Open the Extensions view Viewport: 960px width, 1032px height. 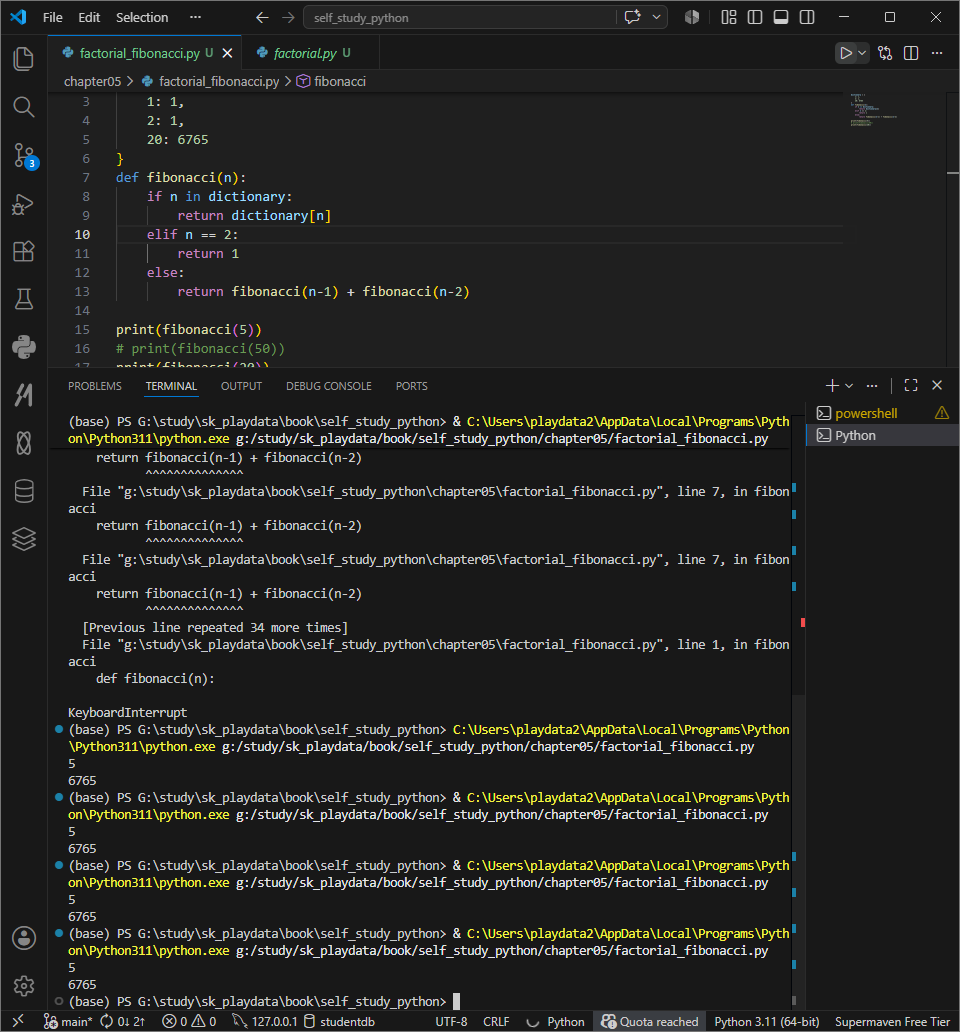(x=24, y=251)
